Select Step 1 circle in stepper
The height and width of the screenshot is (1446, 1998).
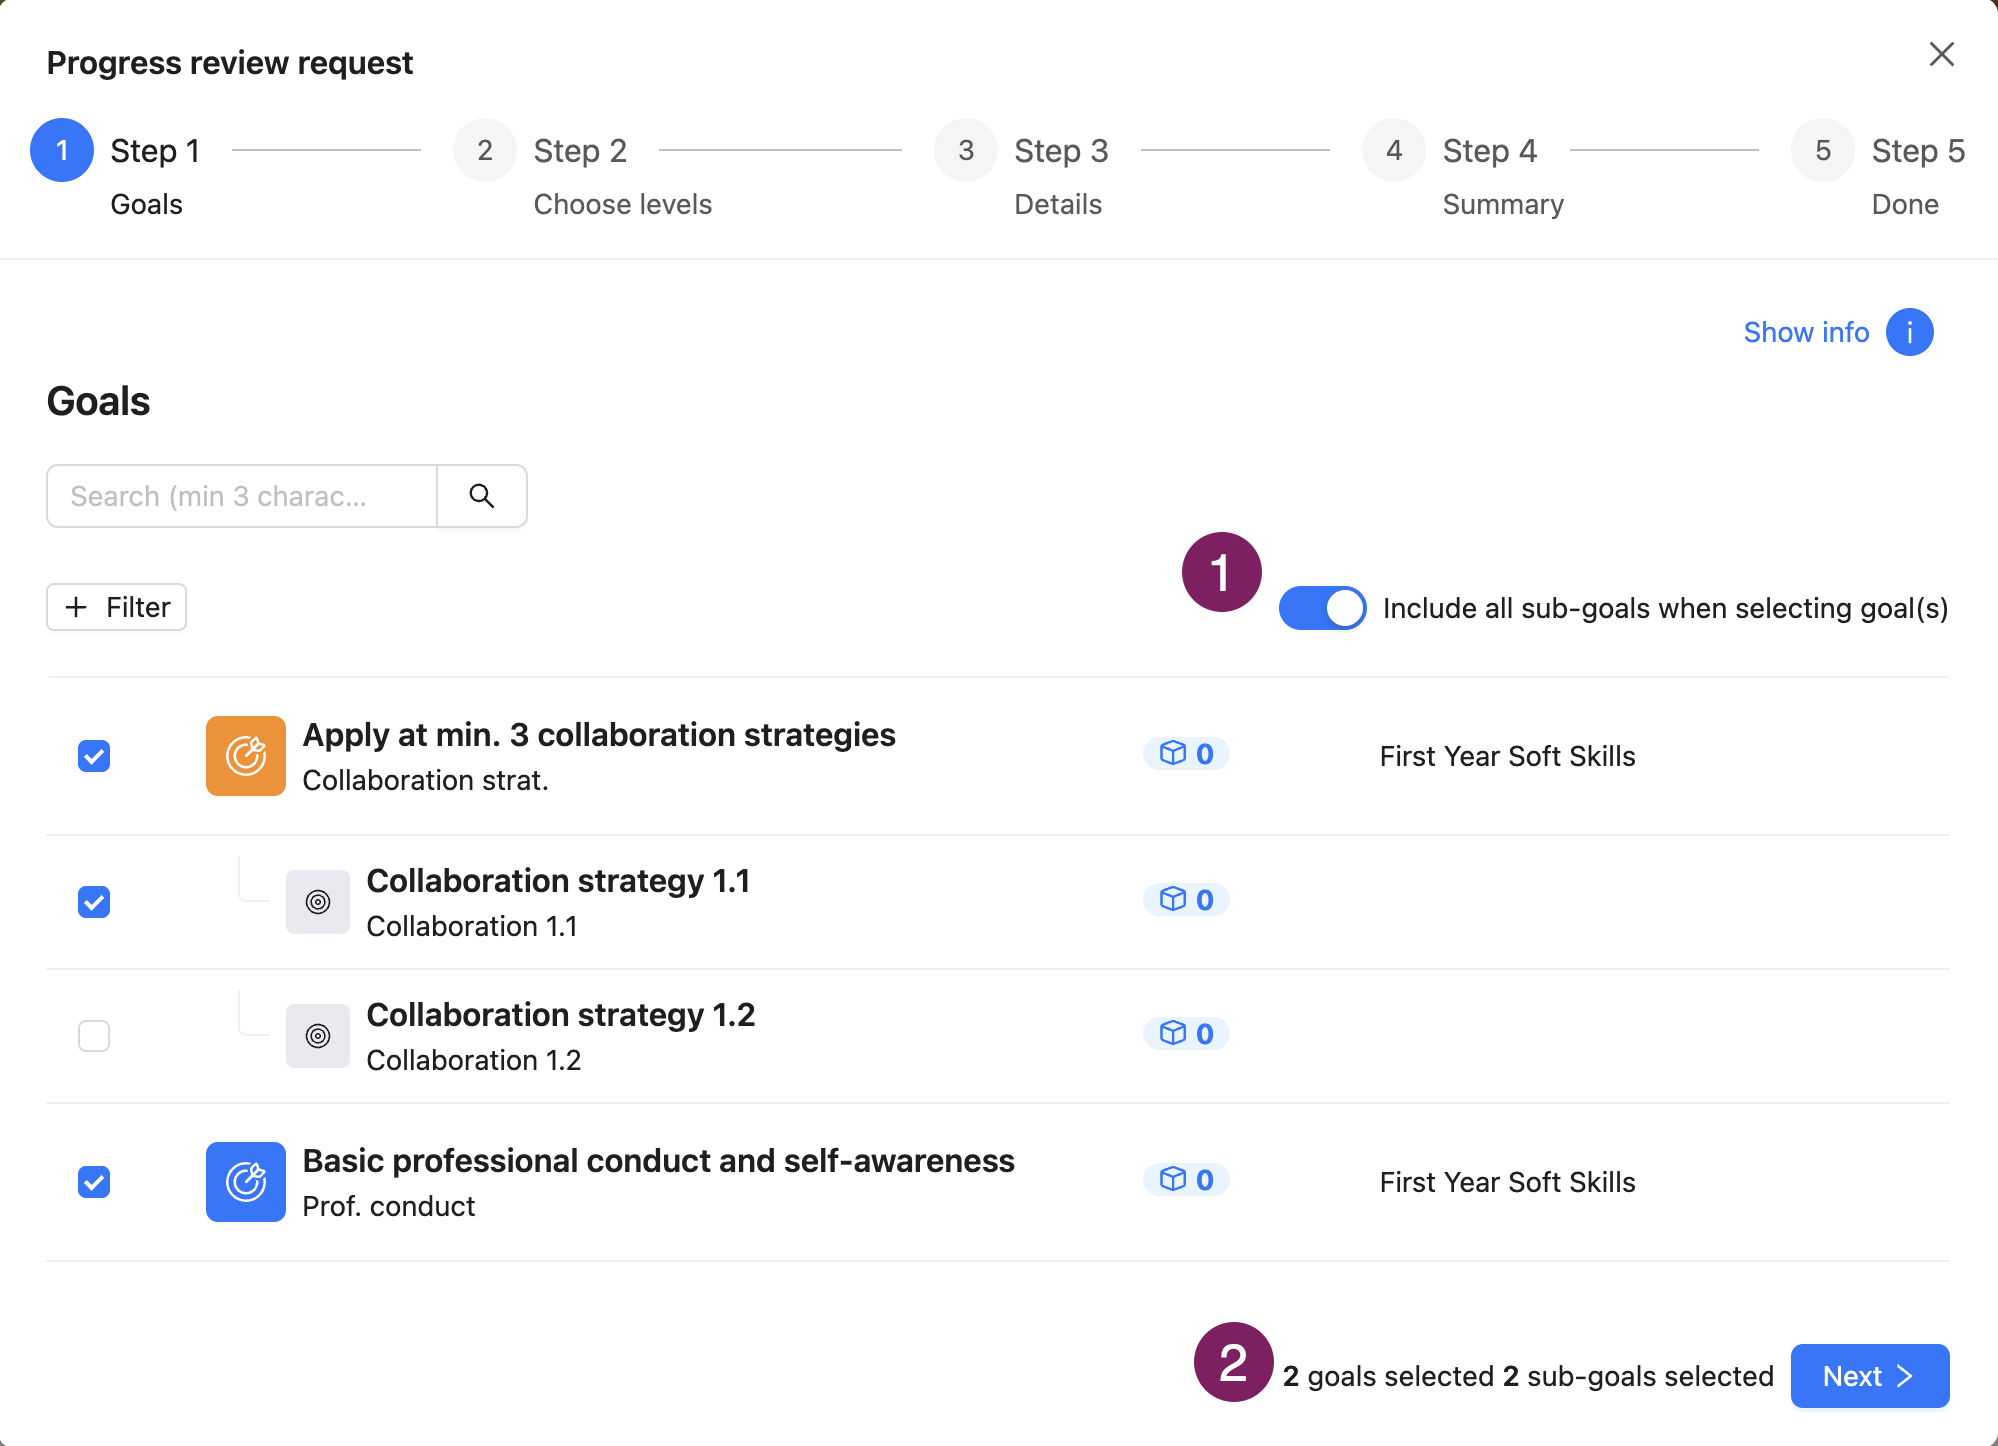(62, 150)
